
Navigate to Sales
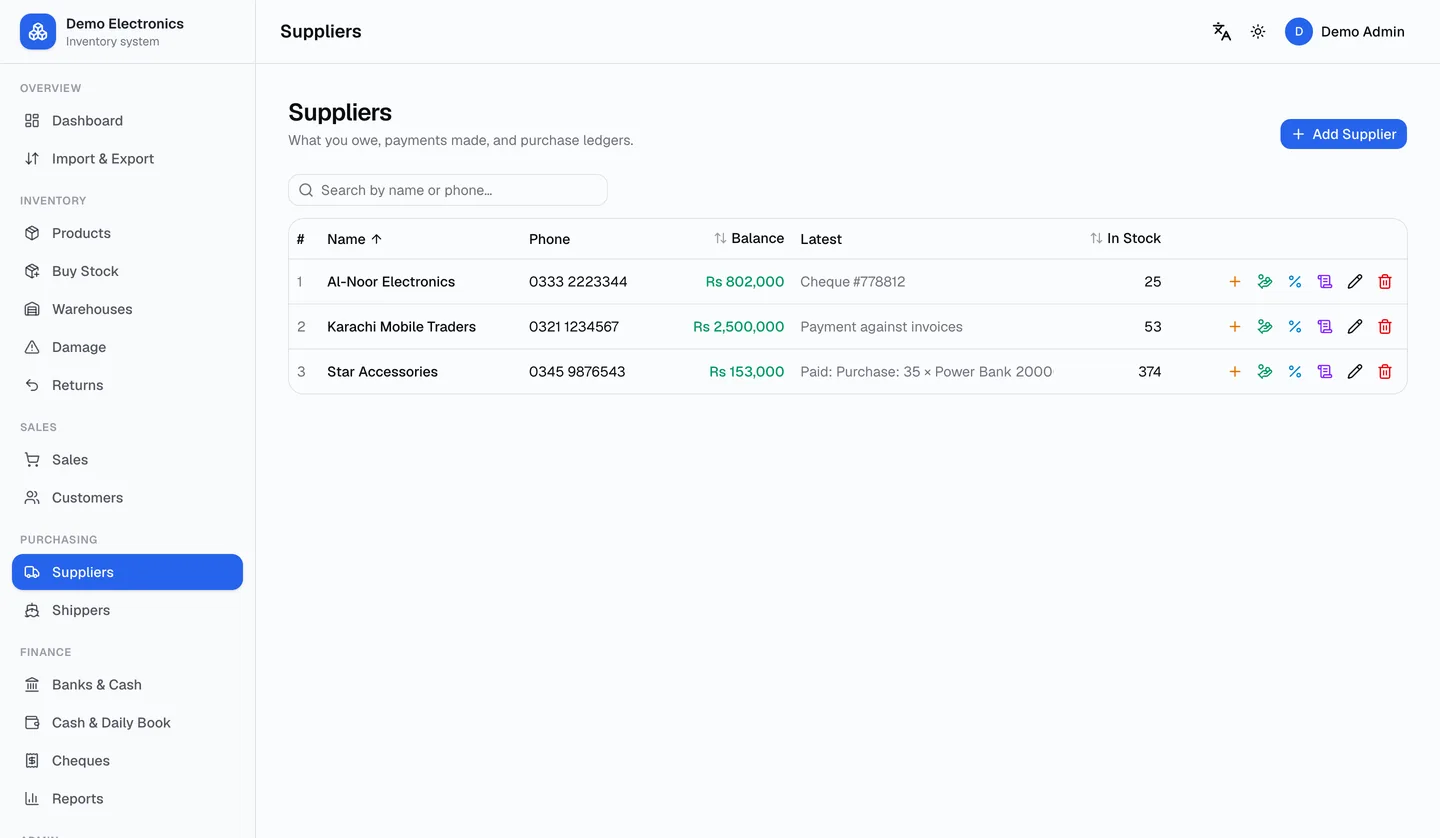pos(127,460)
